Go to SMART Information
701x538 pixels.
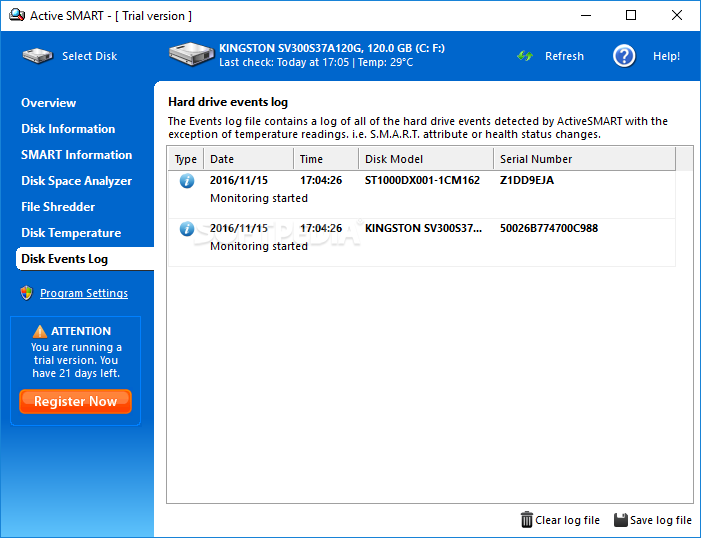(x=76, y=155)
